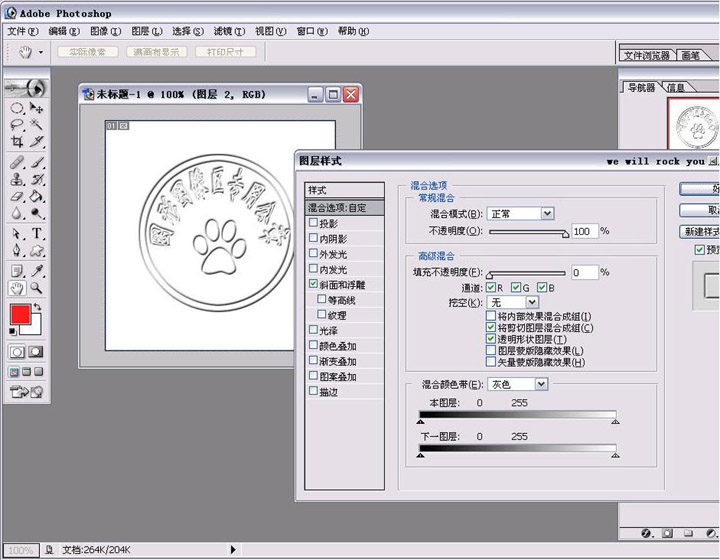Select the Type (T) tool
The width and height of the screenshot is (720, 560).
pos(37,233)
